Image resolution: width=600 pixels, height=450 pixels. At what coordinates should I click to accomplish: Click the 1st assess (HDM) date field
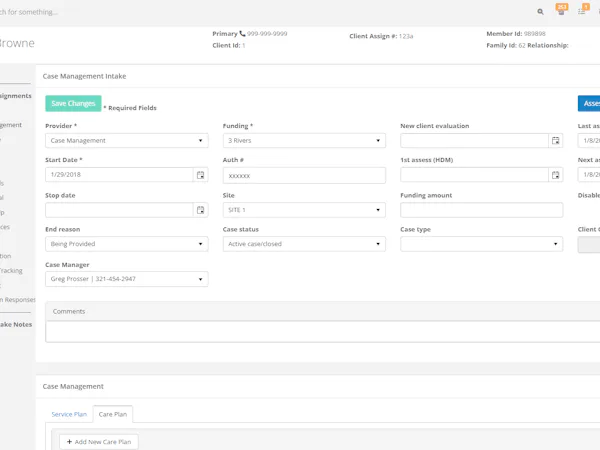coord(474,175)
